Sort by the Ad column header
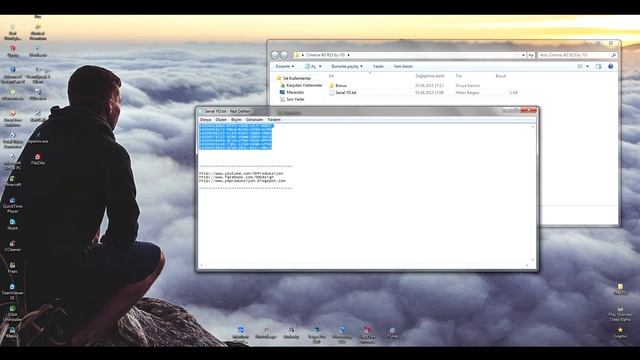Screen dimensions: 640x360 331,76
